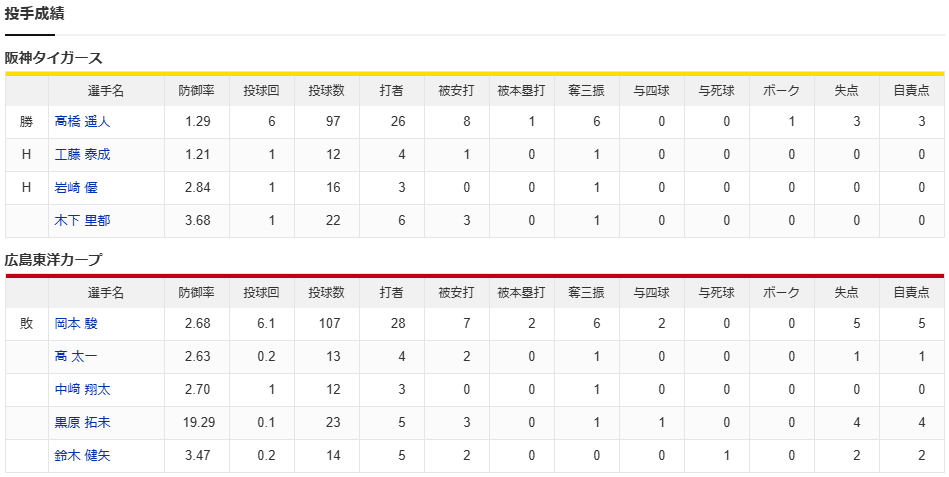Click 19.29 ERA cell for 黒原 拓未
949x477 pixels.
tap(199, 423)
